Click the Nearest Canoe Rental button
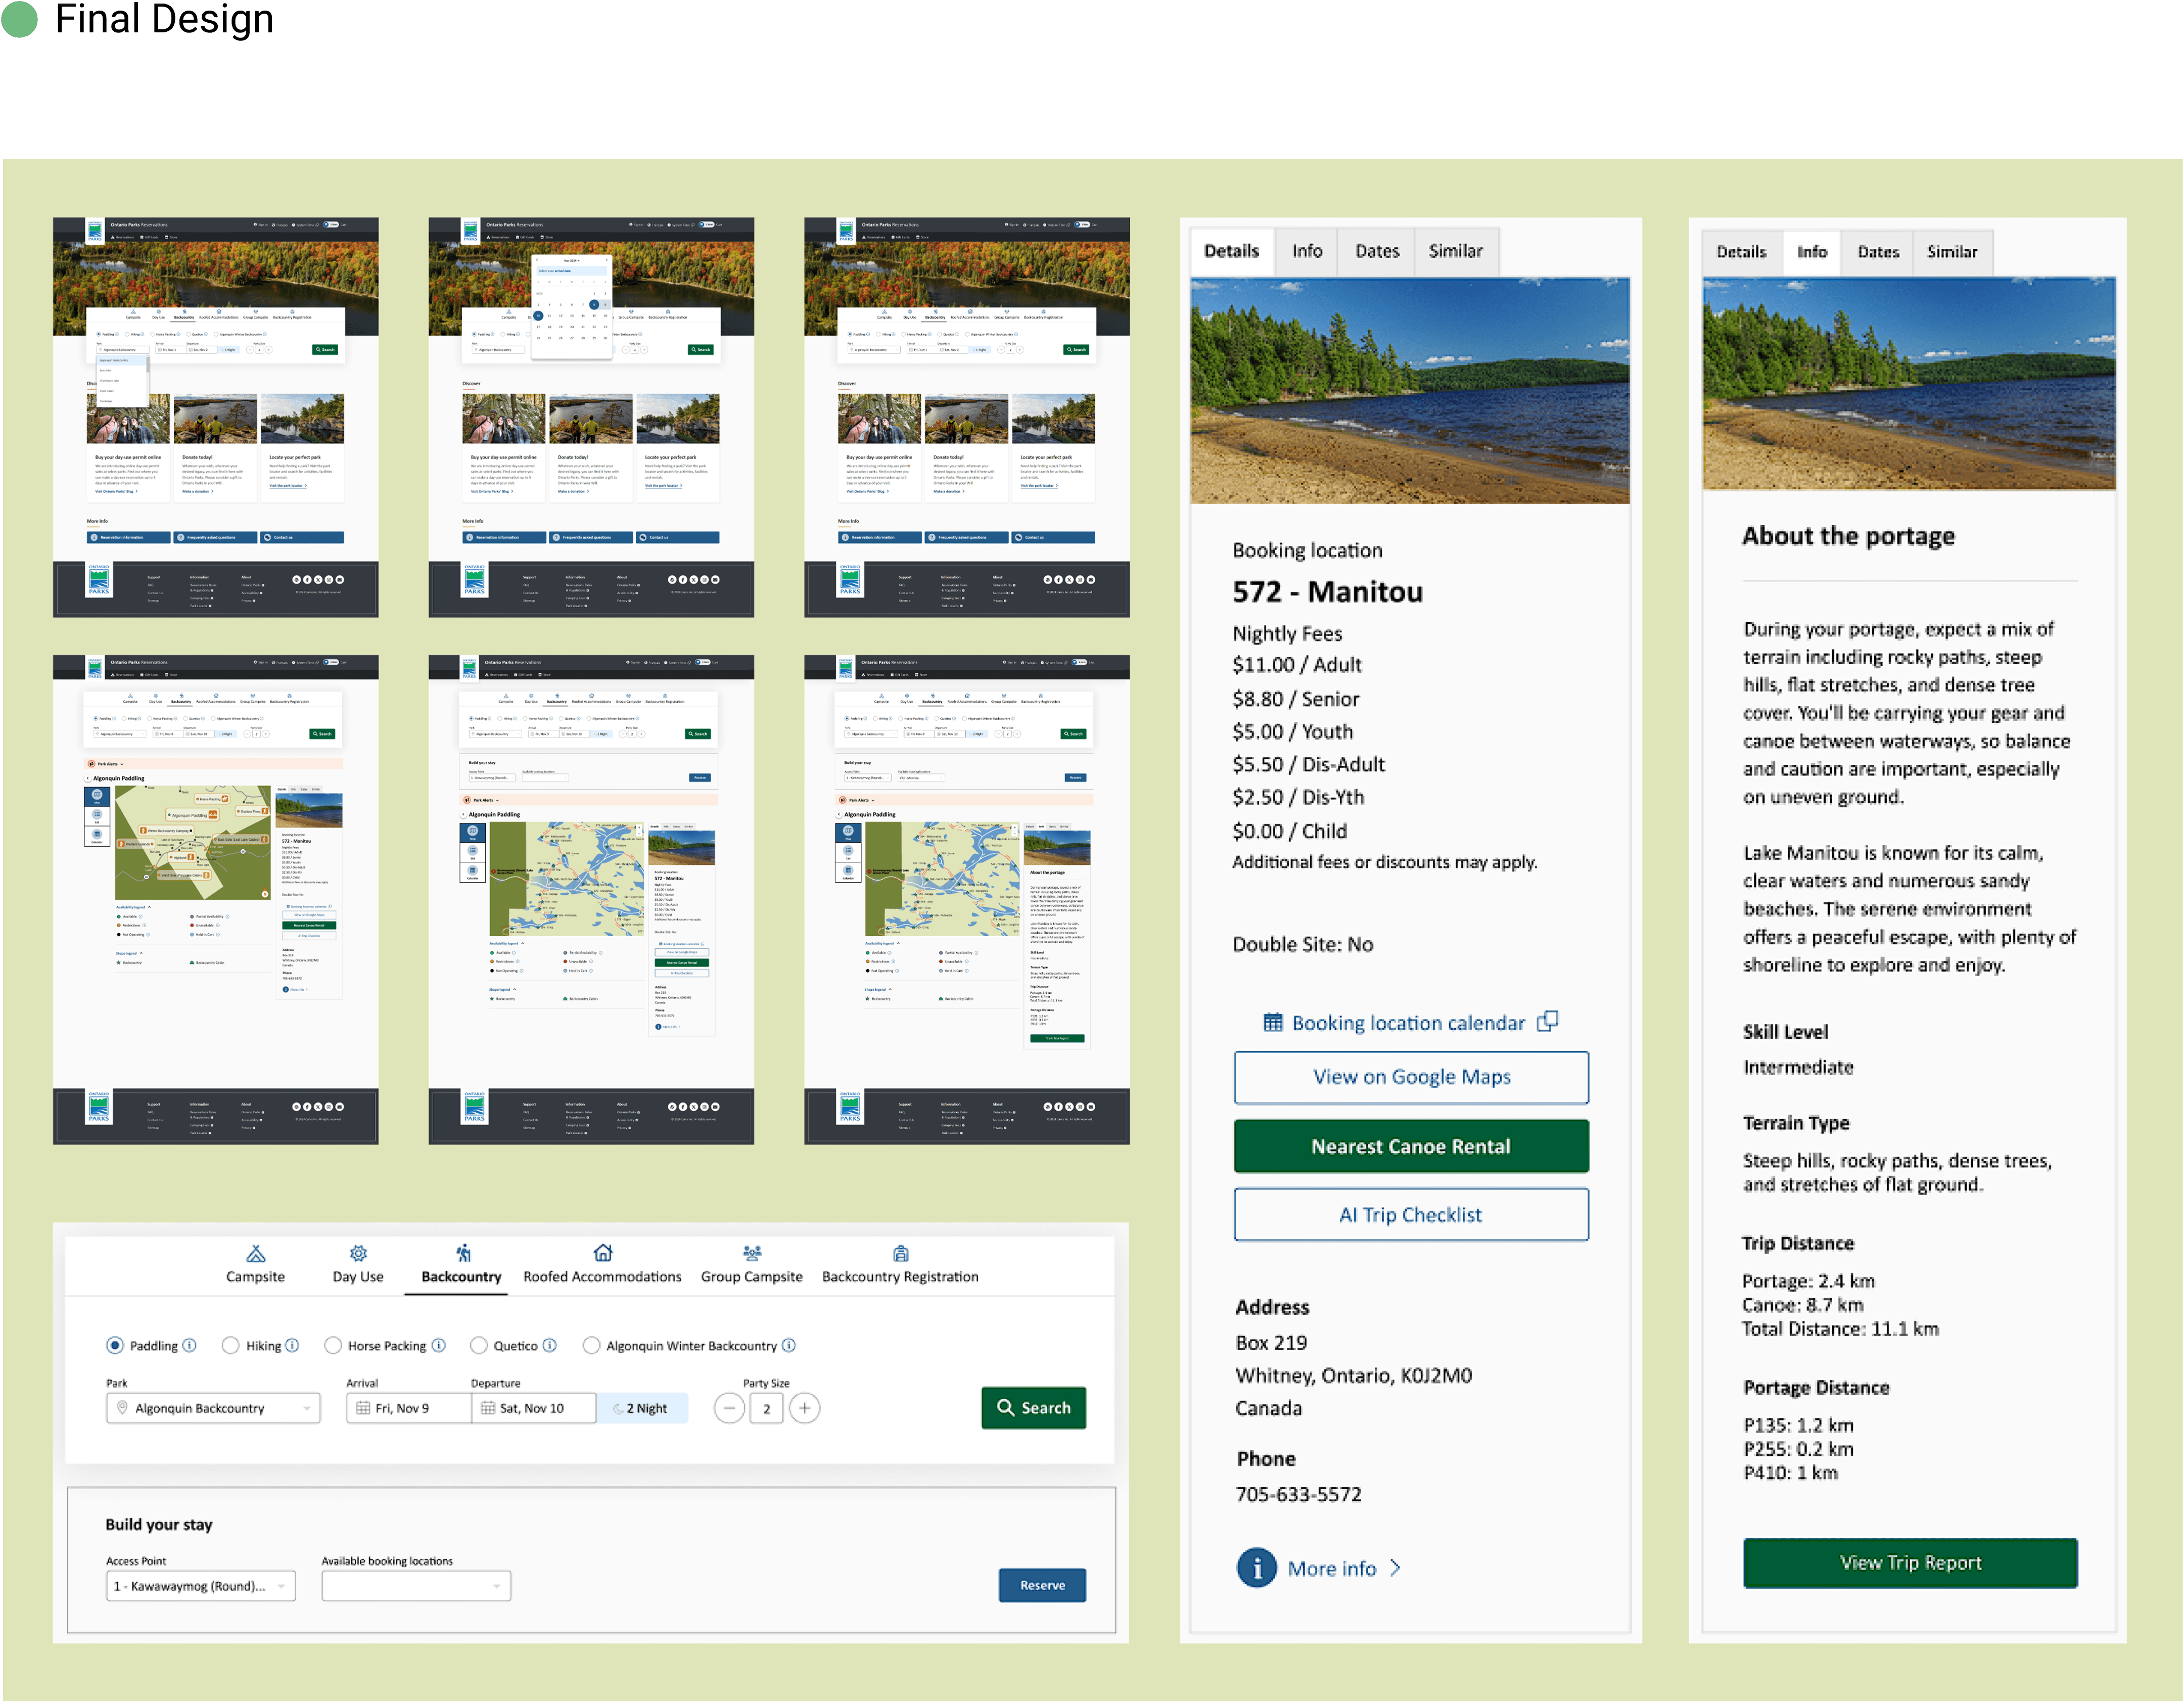Screen dimensions: 2184x1701 point(1410,1146)
